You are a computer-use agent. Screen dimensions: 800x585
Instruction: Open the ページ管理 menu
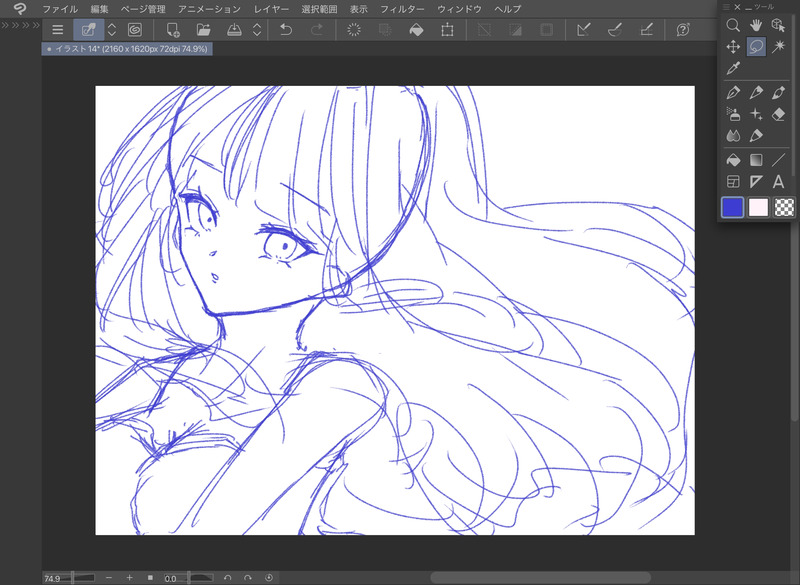coord(143,9)
